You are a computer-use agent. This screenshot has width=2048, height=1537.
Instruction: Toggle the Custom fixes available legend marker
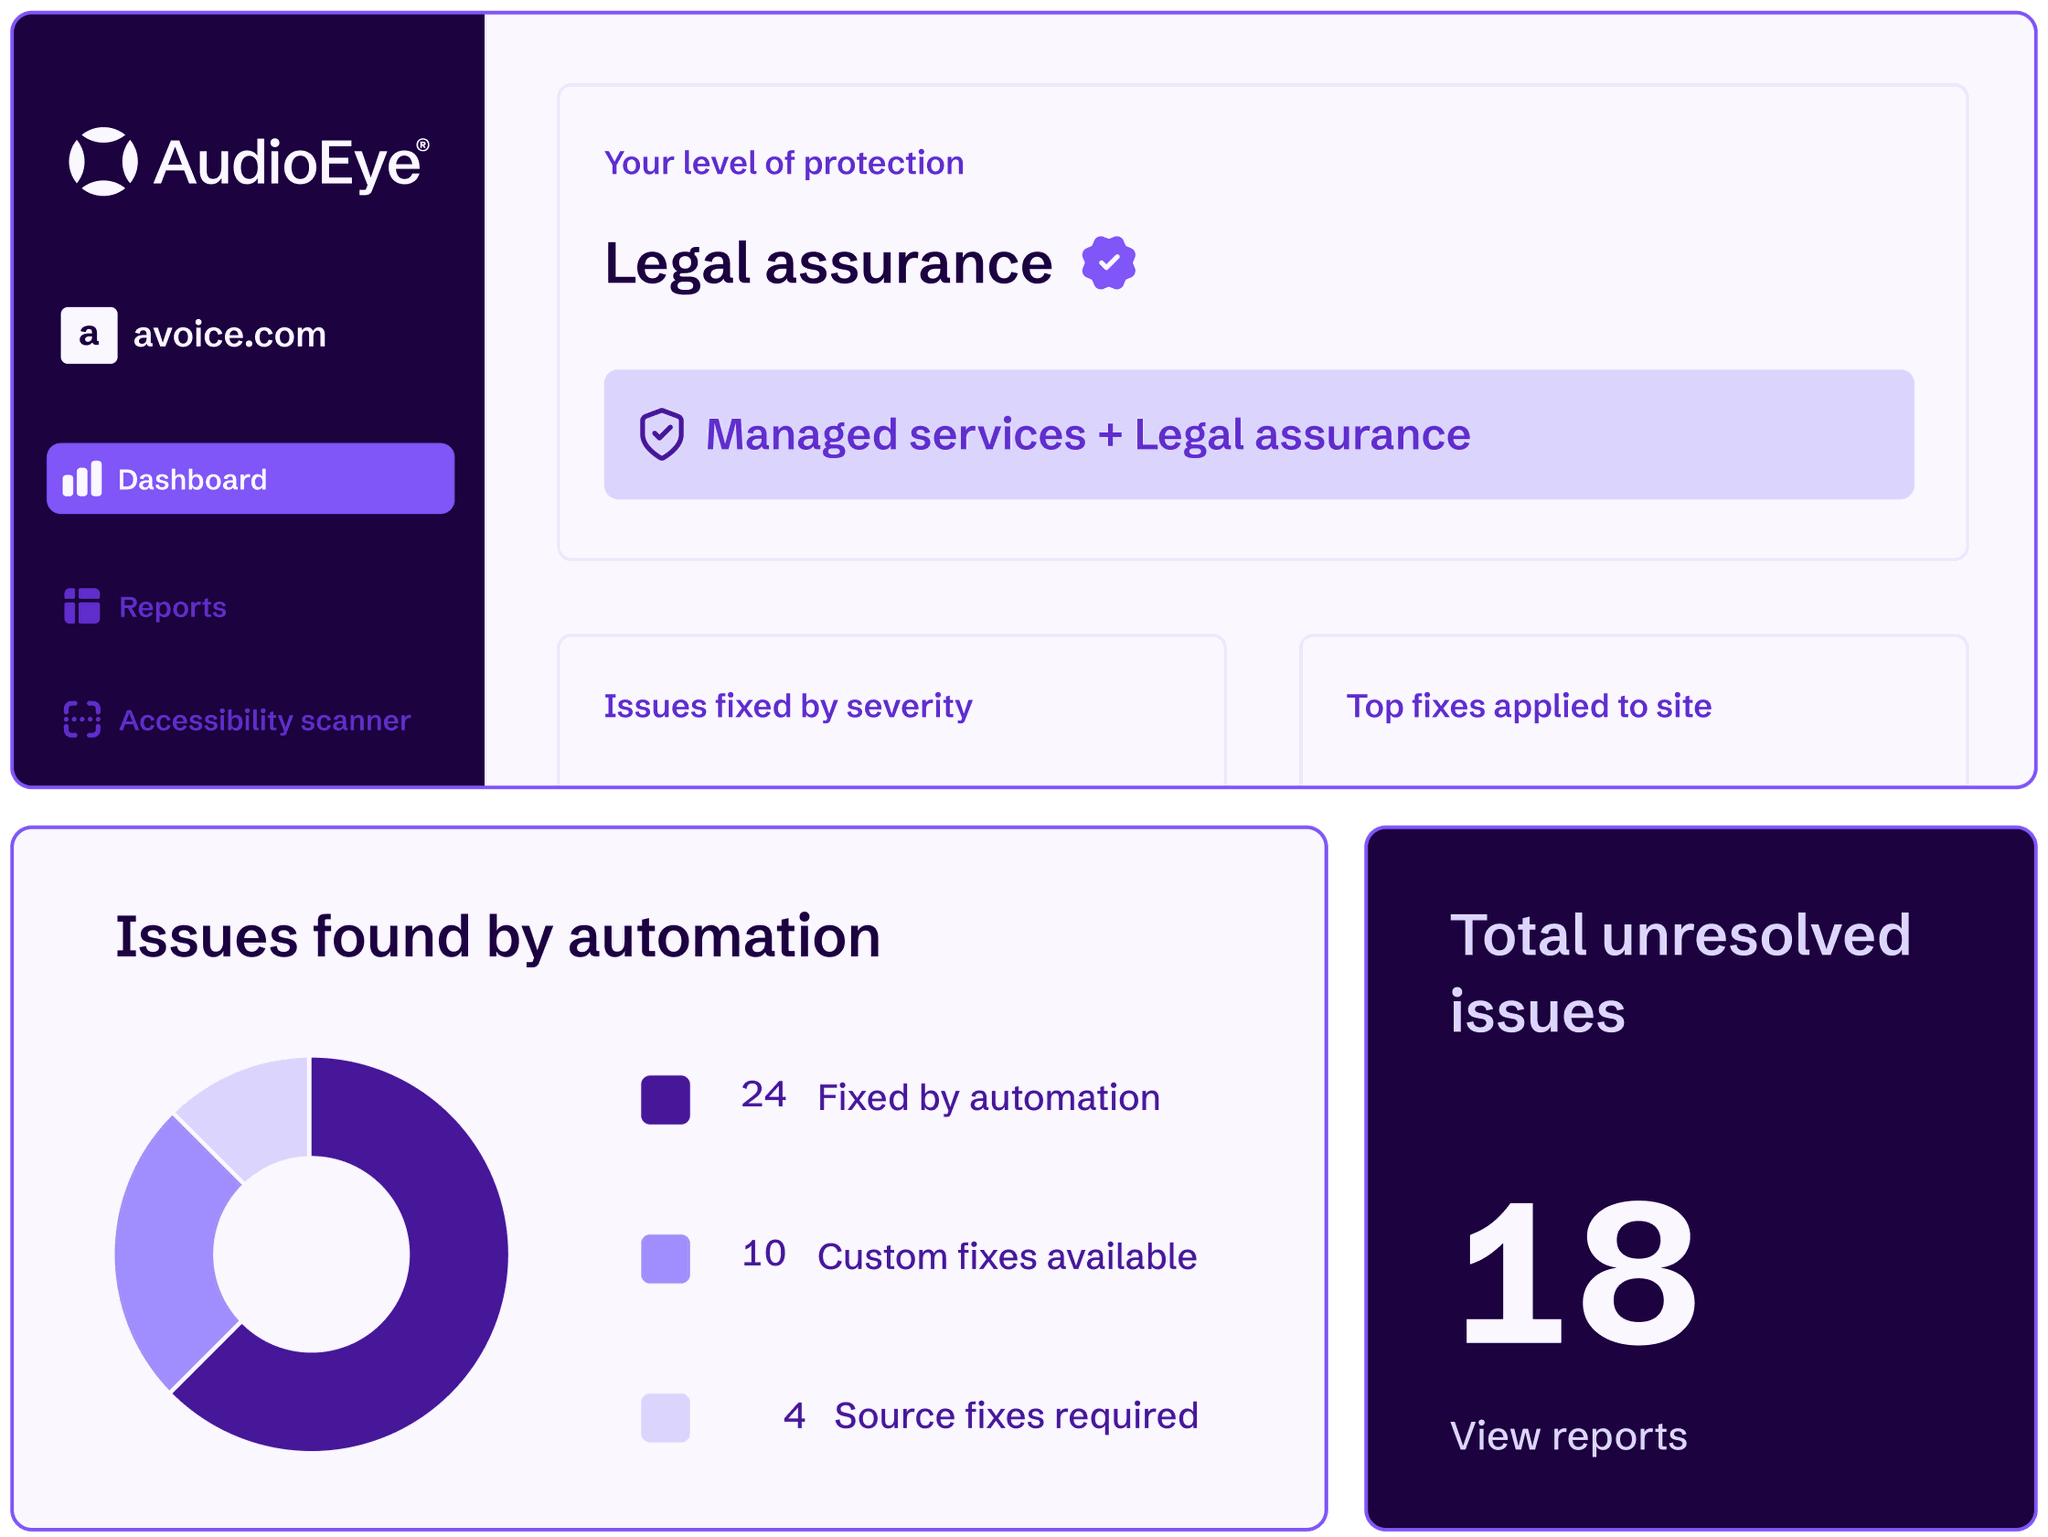[x=665, y=1256]
